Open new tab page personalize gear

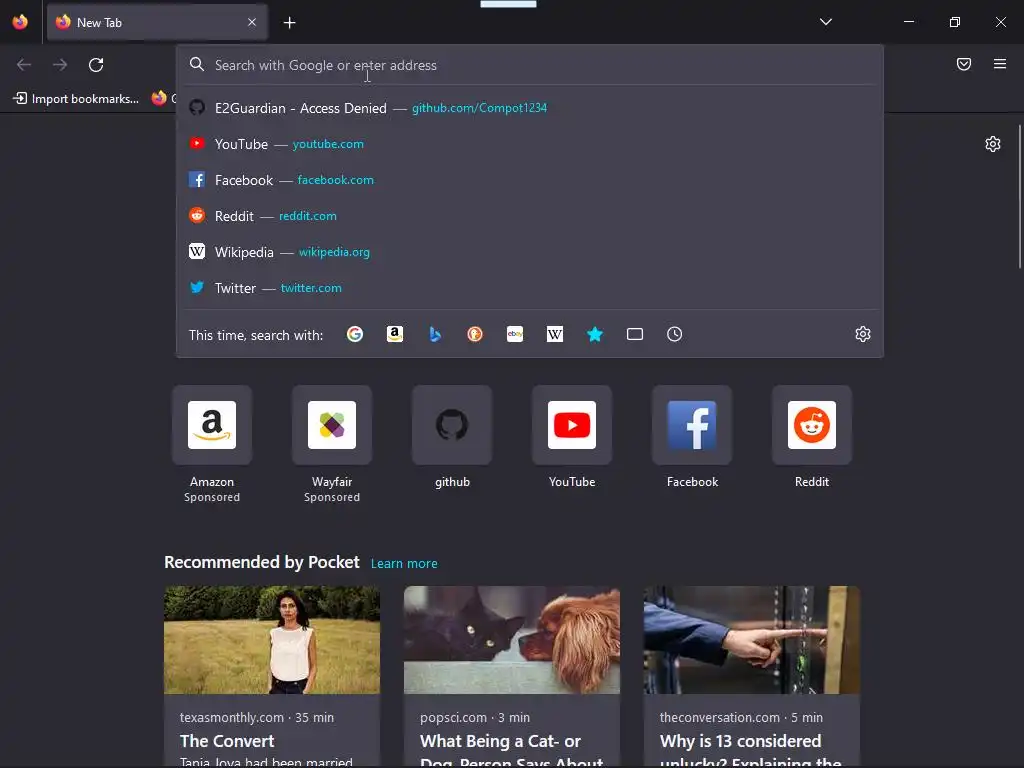(x=993, y=144)
